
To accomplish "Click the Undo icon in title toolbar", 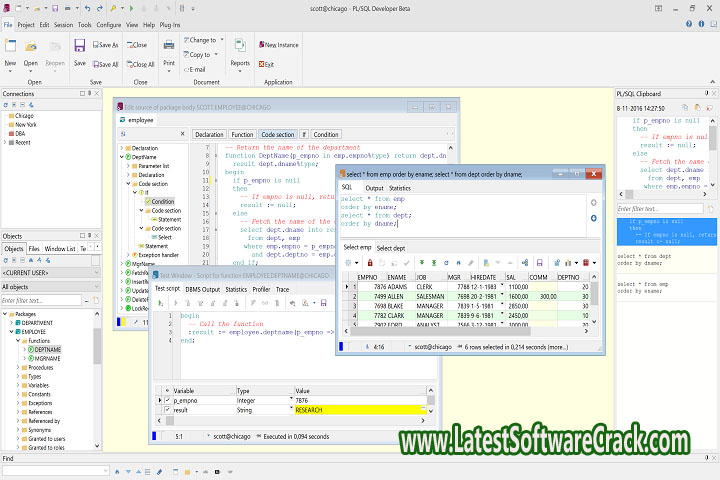I will pyautogui.click(x=87, y=8).
